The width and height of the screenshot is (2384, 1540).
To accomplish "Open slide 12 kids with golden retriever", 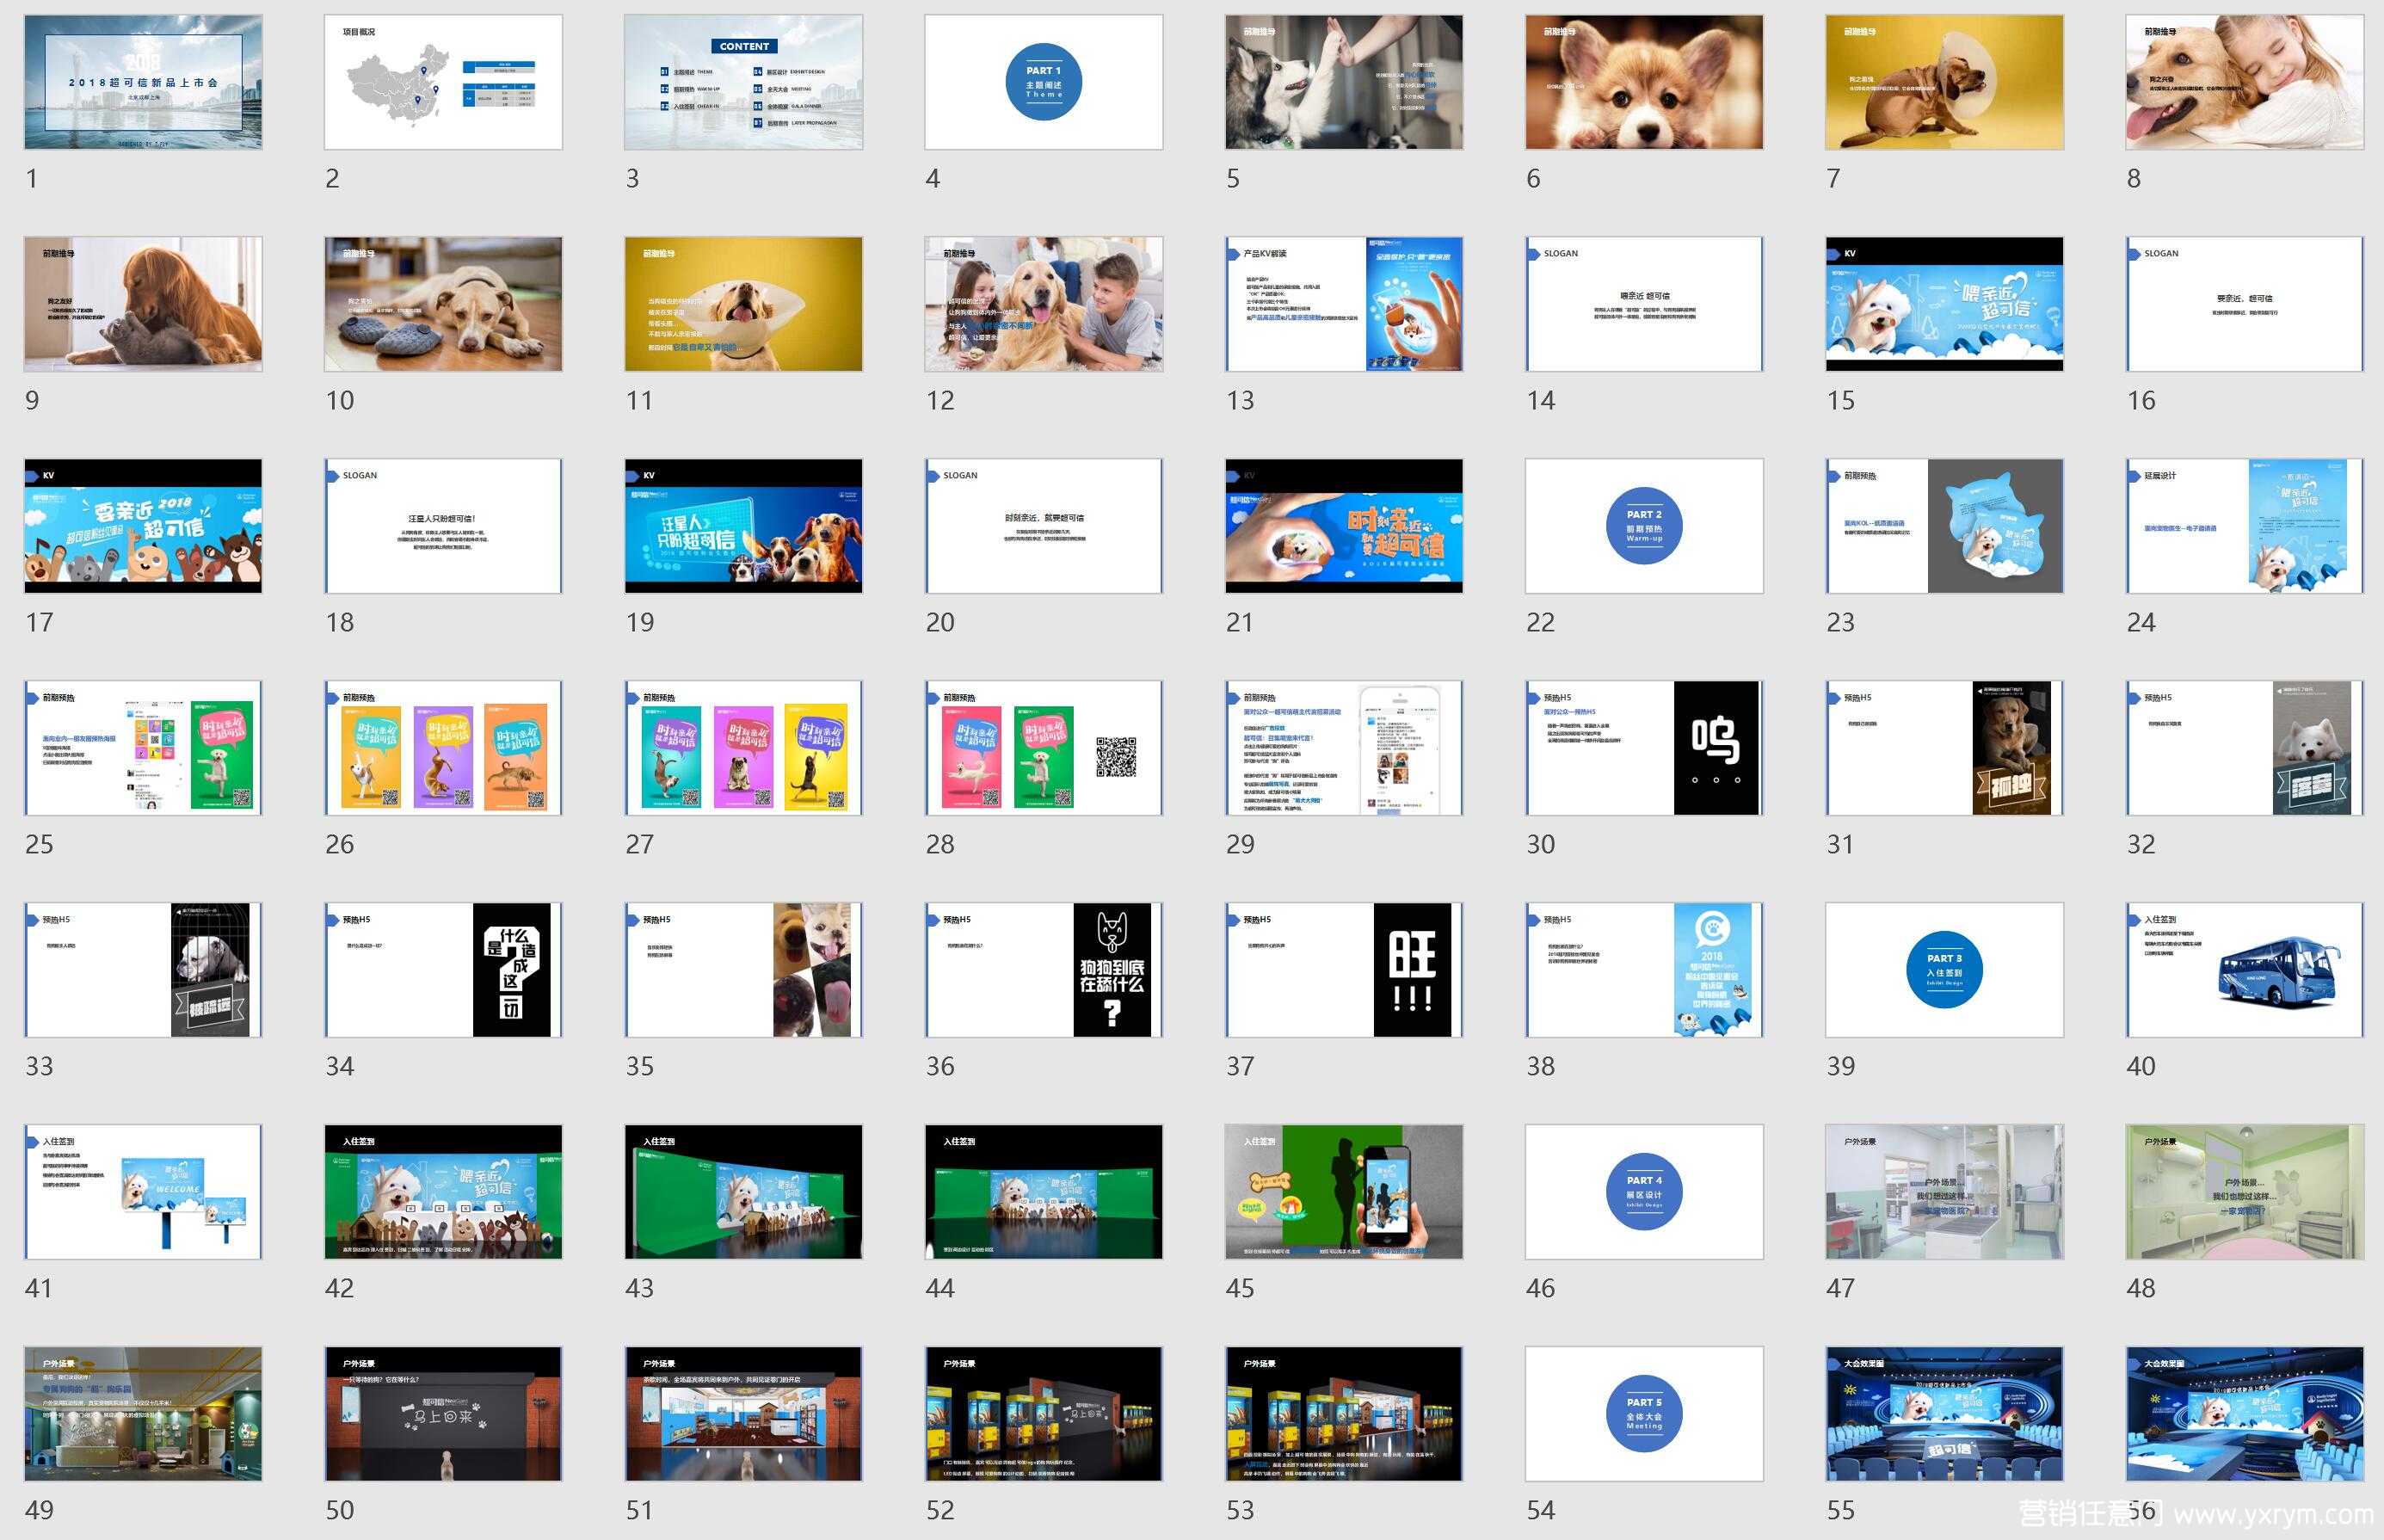I will click(x=1044, y=304).
